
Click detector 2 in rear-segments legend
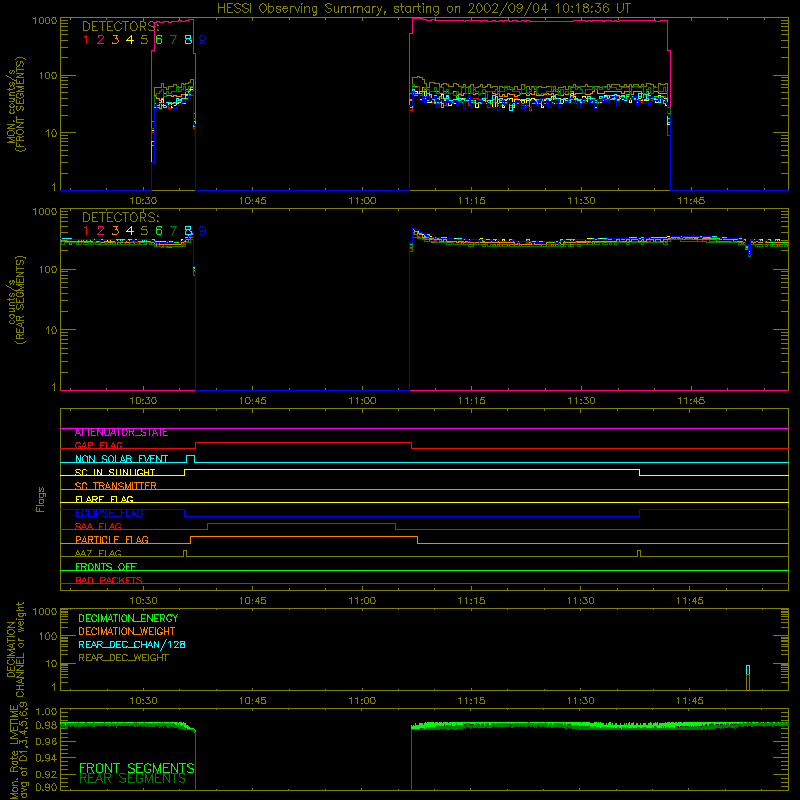[101, 231]
